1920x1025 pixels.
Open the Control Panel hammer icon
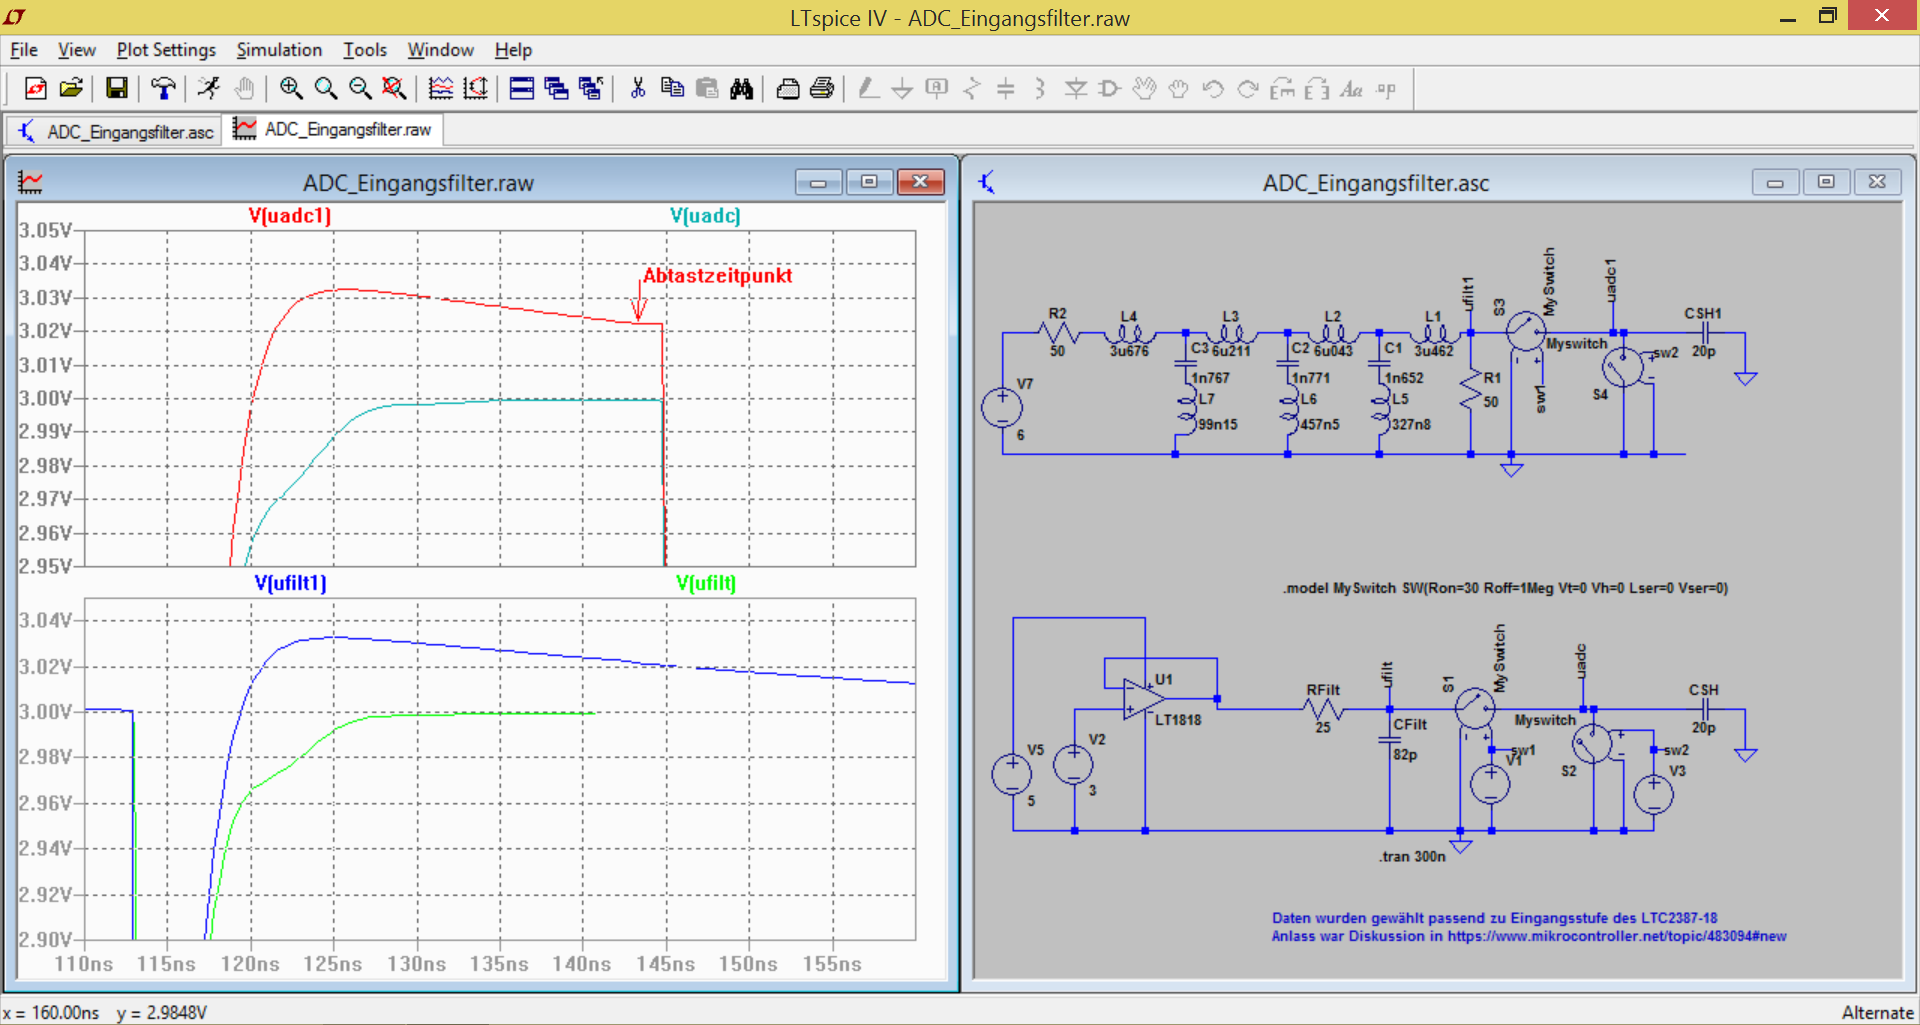click(163, 89)
